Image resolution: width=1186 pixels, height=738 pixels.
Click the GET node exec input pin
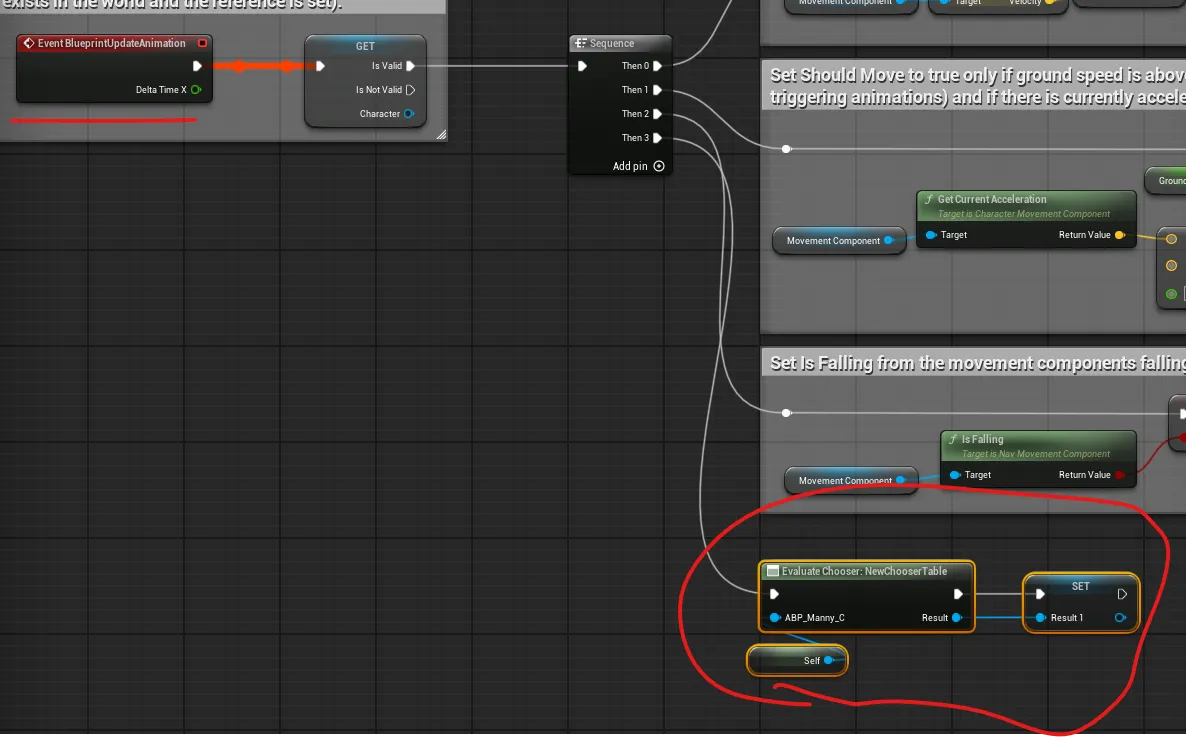(321, 66)
